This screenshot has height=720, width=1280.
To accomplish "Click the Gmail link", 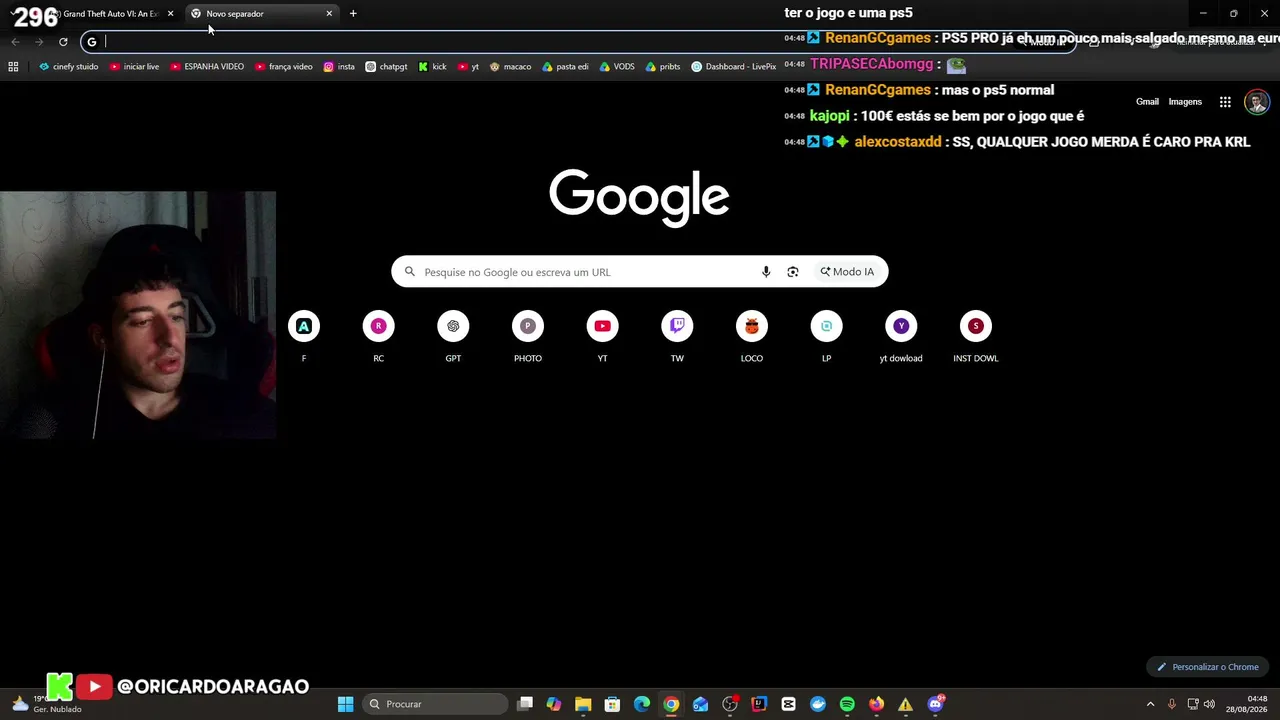I will point(1147,102).
